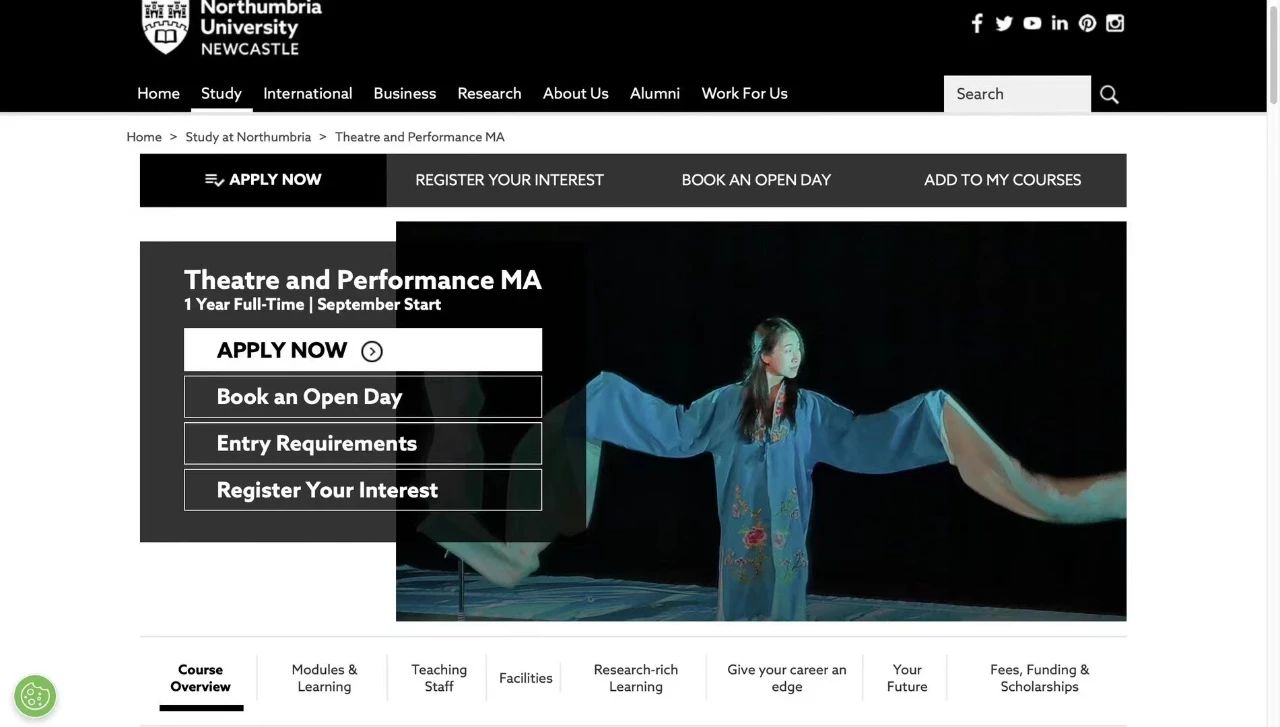This screenshot has height=727, width=1280.
Task: Click the white APPLY NOW banner button
Action: pyautogui.click(x=363, y=350)
